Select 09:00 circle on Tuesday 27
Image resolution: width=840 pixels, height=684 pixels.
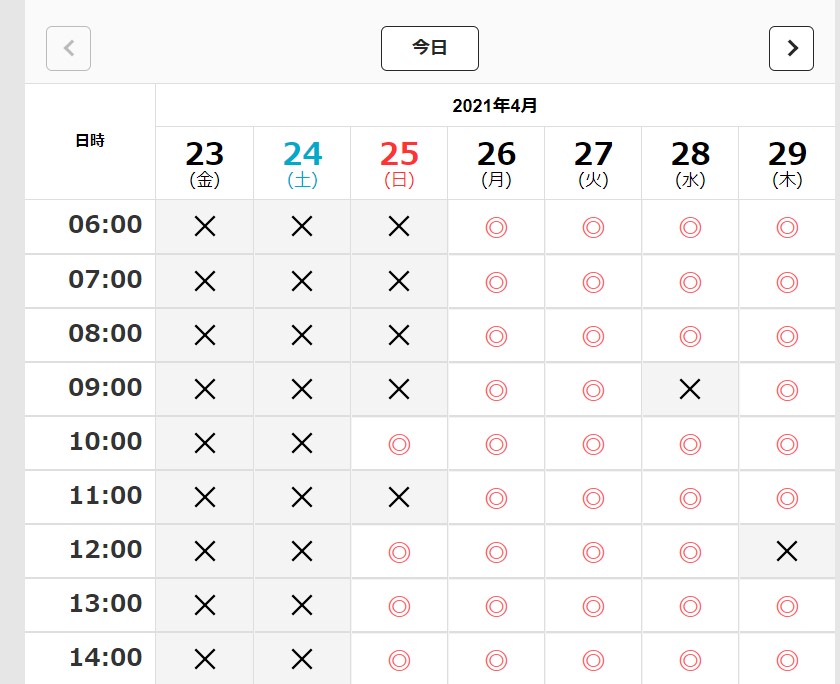pos(593,389)
